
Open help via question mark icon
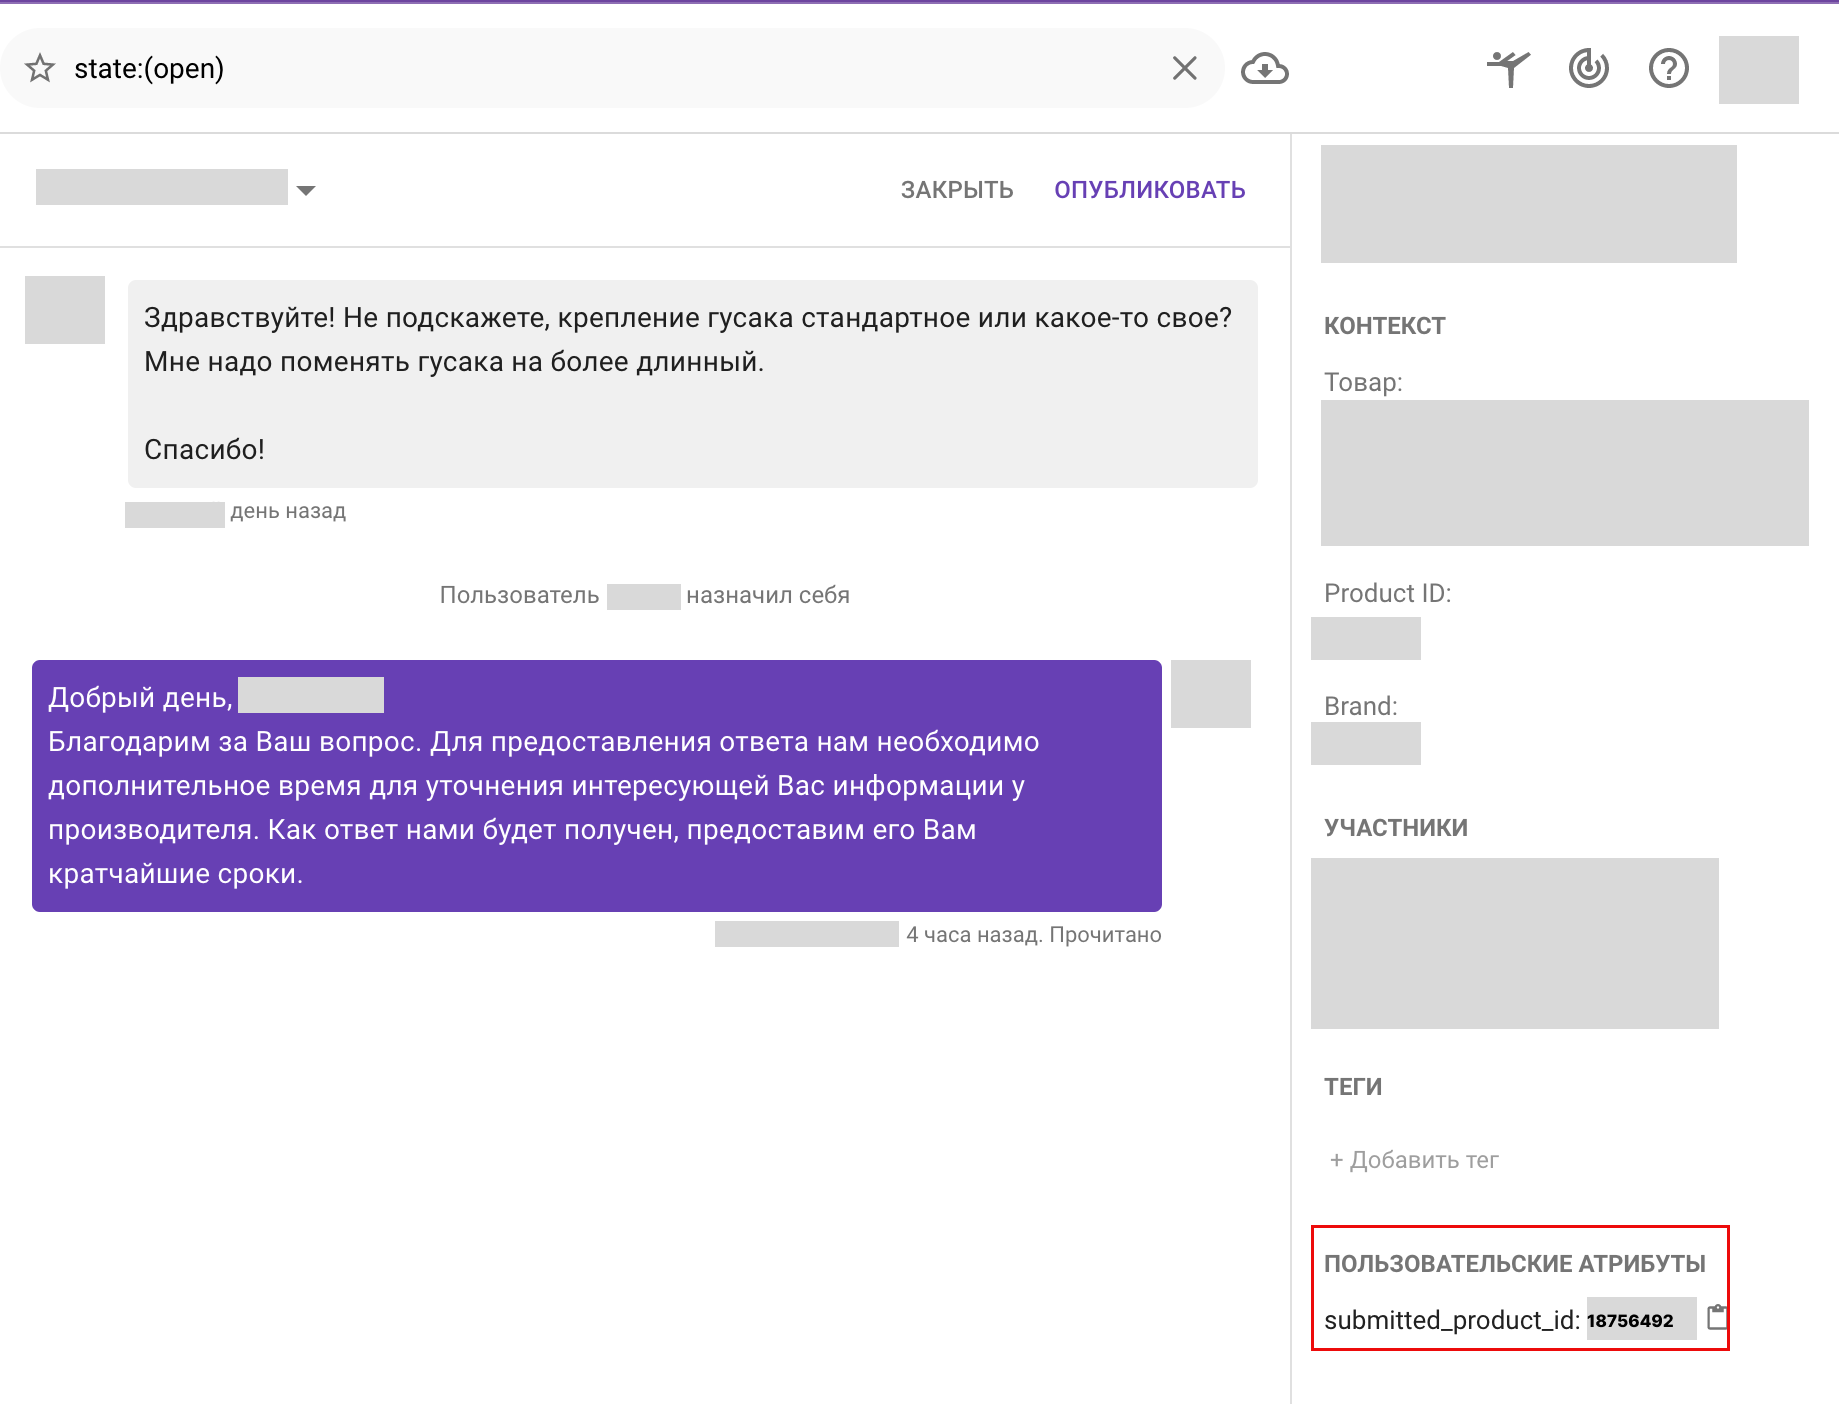1668,69
